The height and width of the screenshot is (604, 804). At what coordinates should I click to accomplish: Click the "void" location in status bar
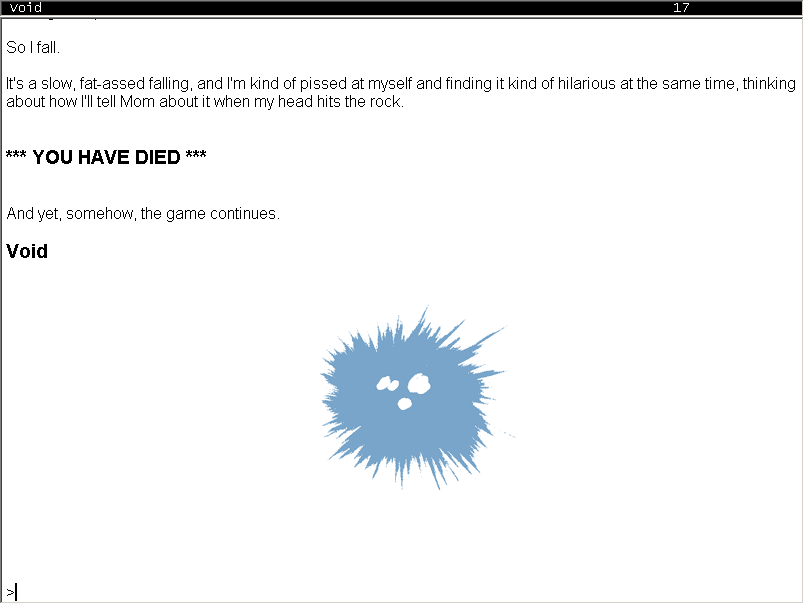coord(26,7)
